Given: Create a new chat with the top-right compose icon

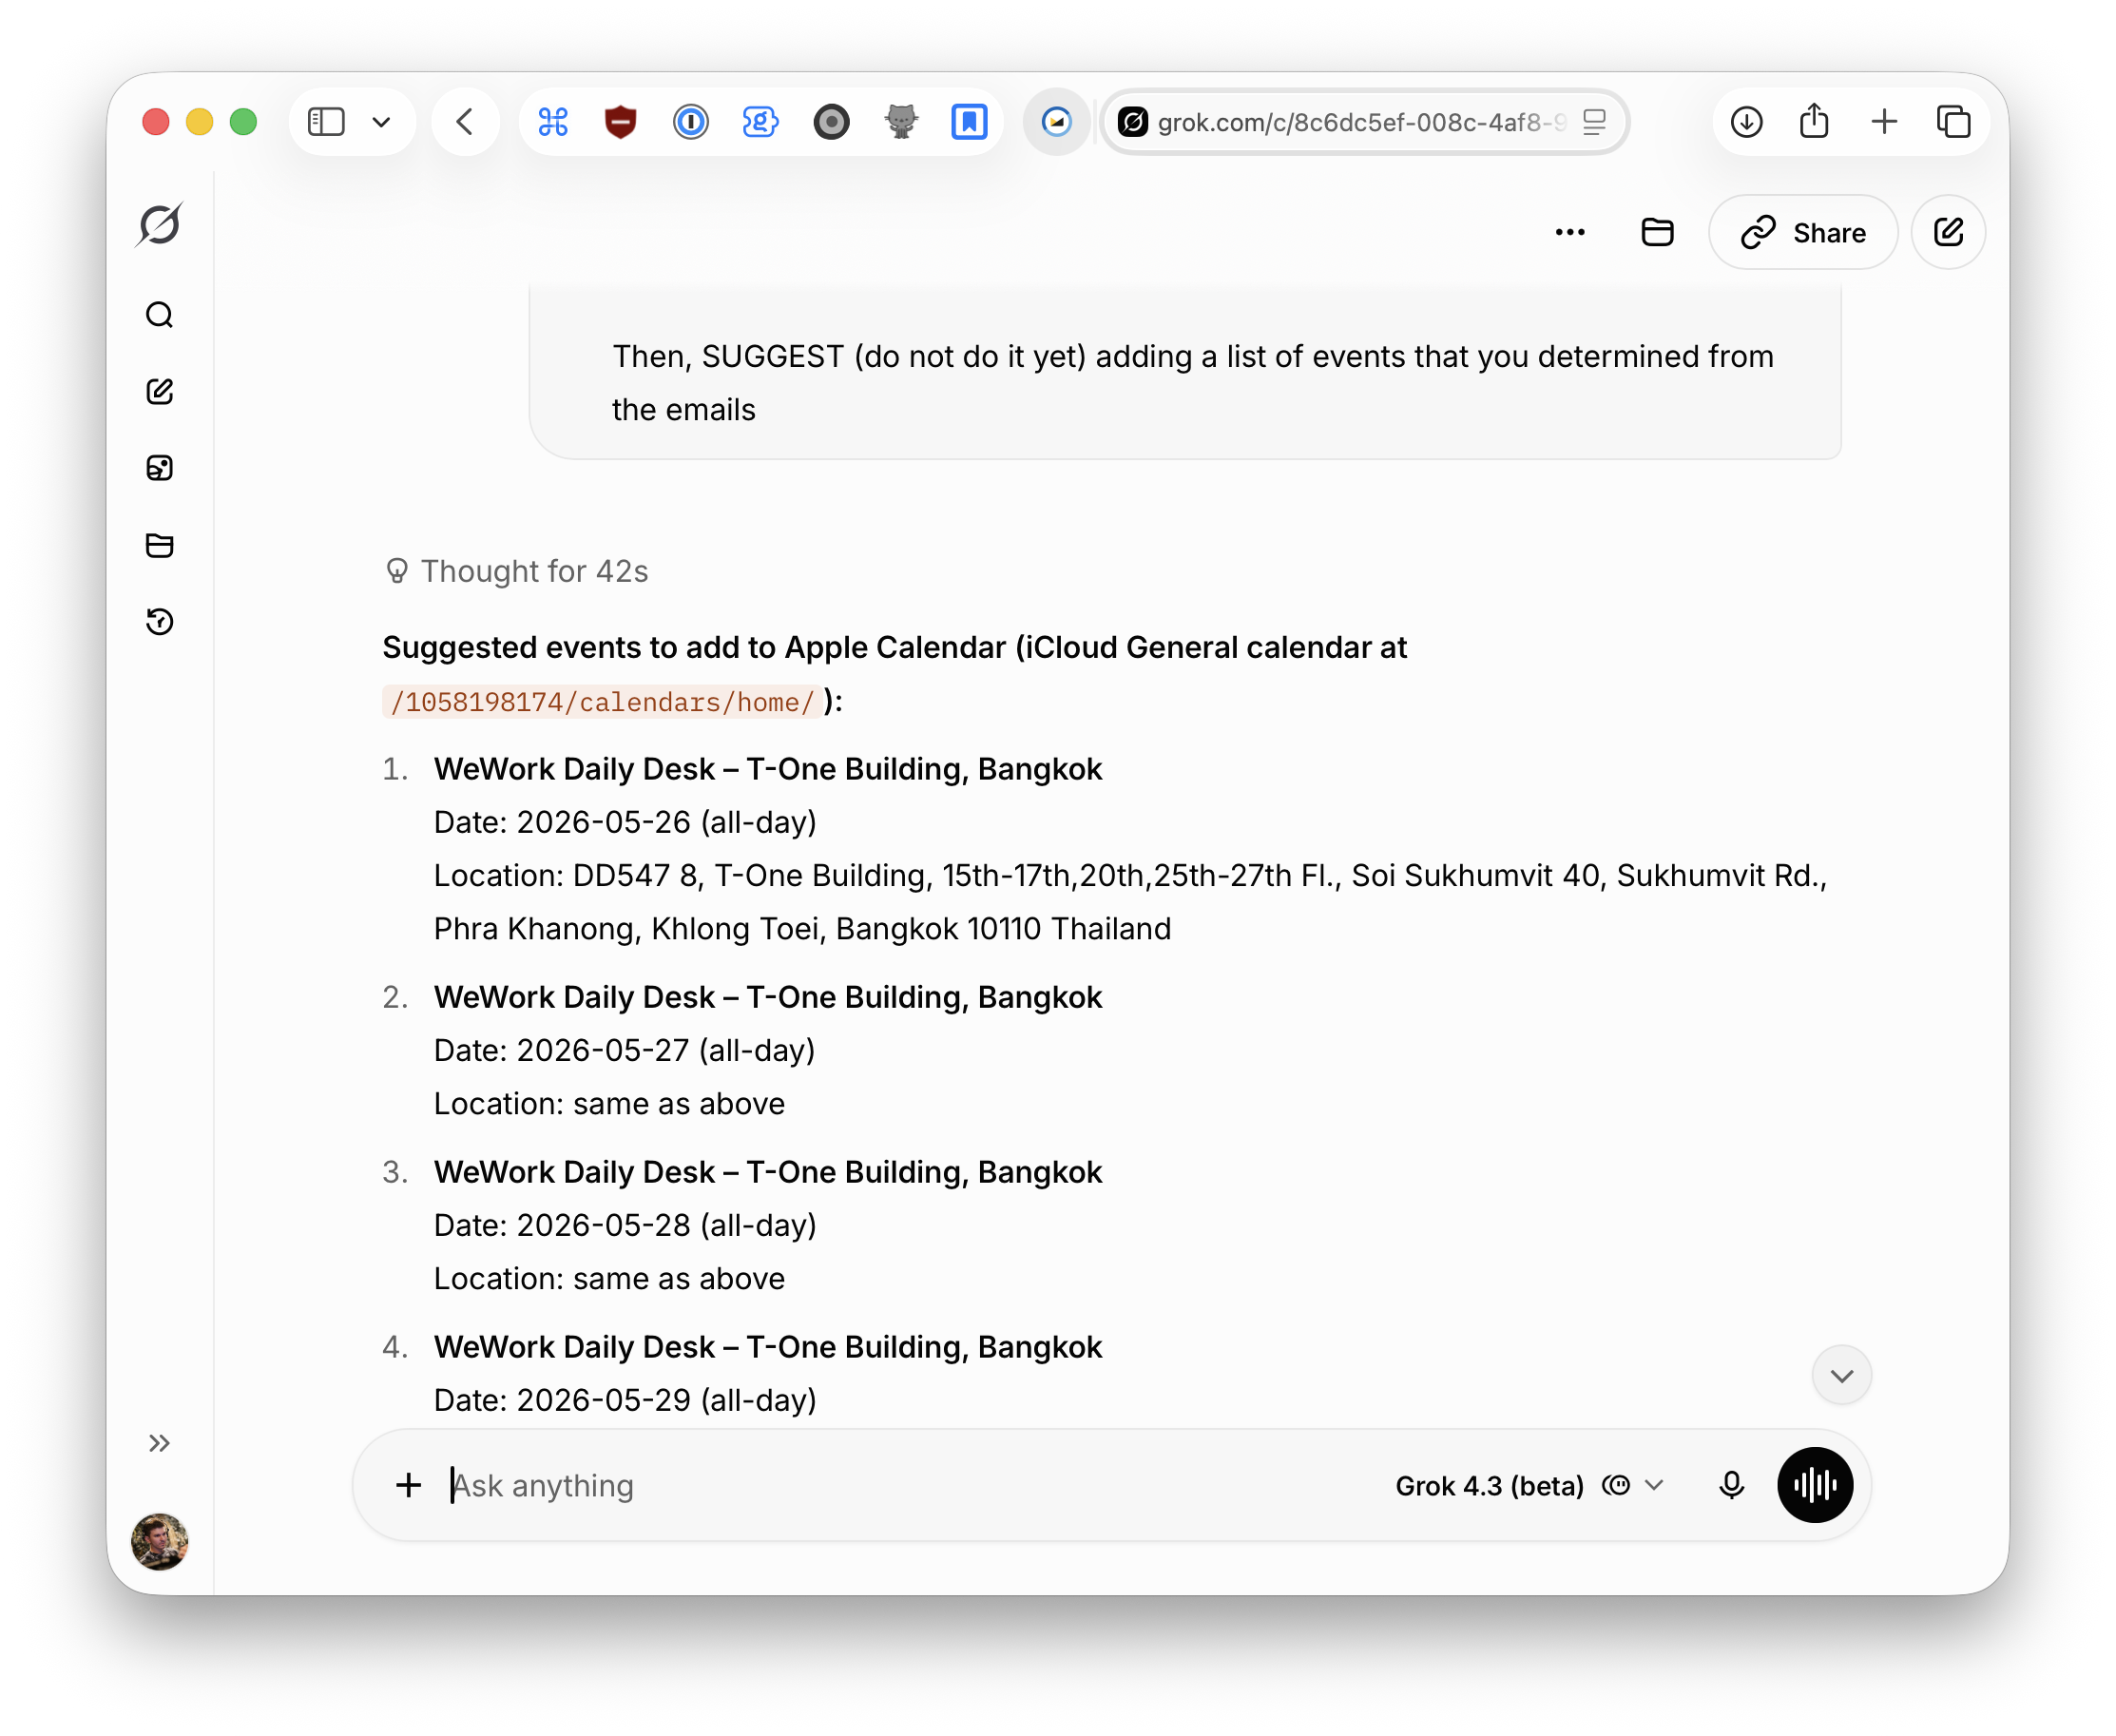Looking at the screenshot, I should pos(1948,233).
